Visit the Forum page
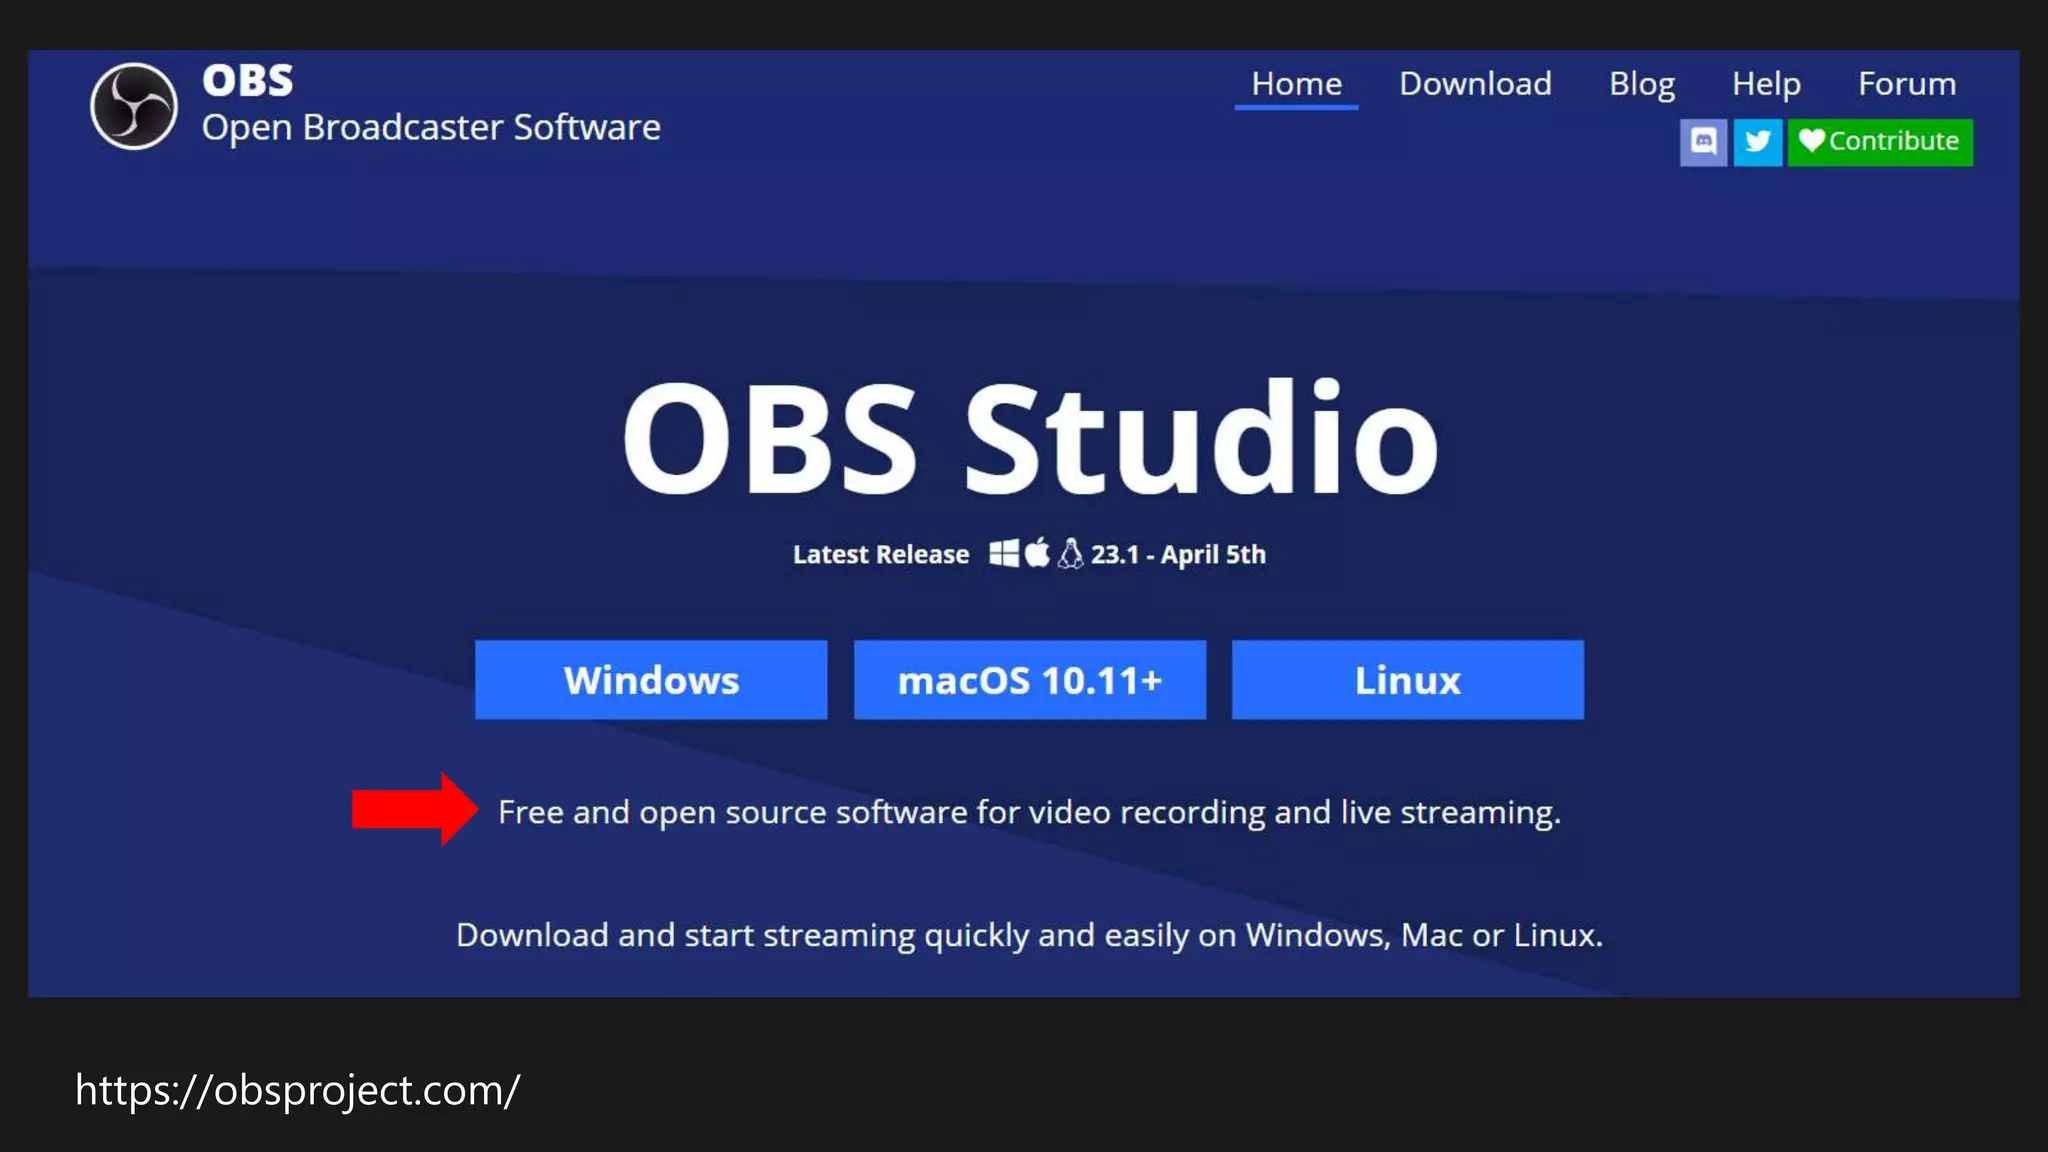2048x1152 pixels. click(1906, 84)
